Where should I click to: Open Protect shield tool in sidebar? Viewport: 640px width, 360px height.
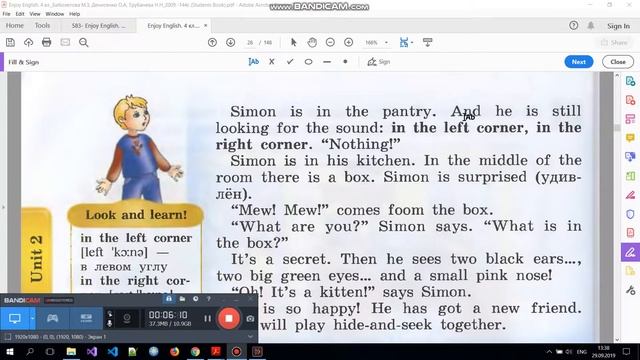tap(631, 214)
